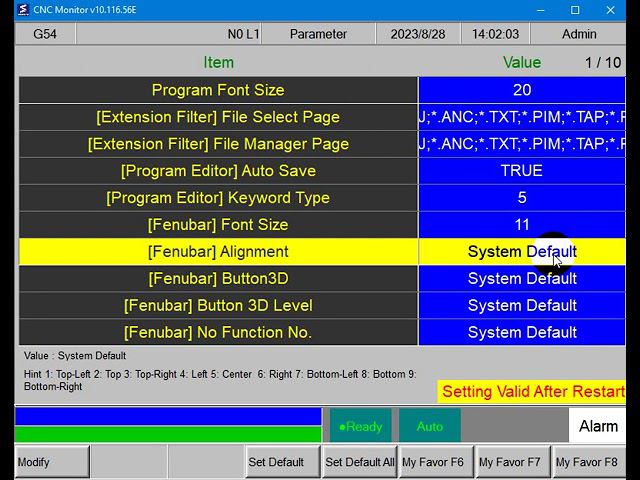The height and width of the screenshot is (480, 640).
Task: Click the Set Default All button
Action: pos(360,462)
